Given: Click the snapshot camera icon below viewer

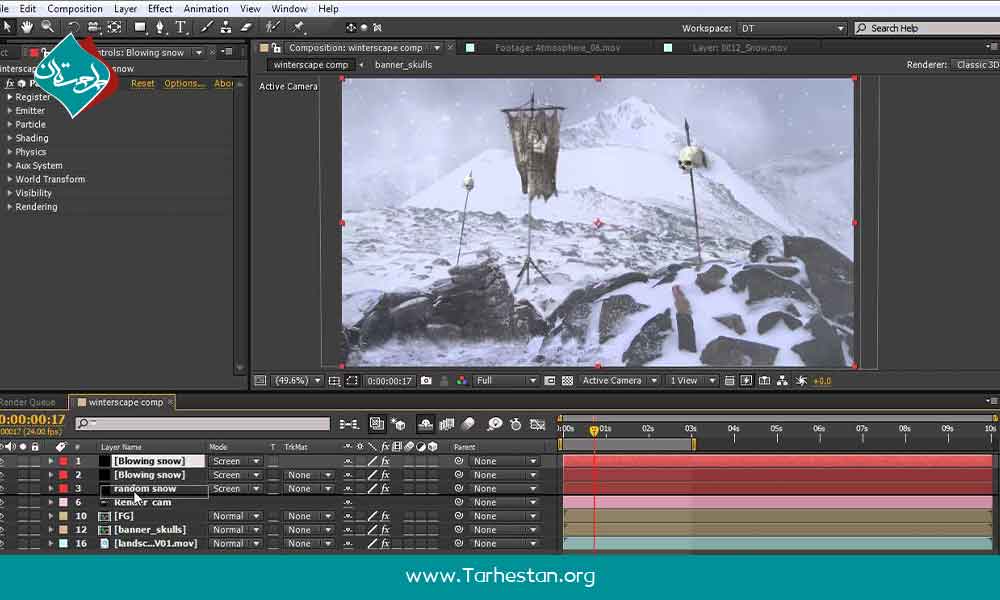Looking at the screenshot, I should (426, 381).
